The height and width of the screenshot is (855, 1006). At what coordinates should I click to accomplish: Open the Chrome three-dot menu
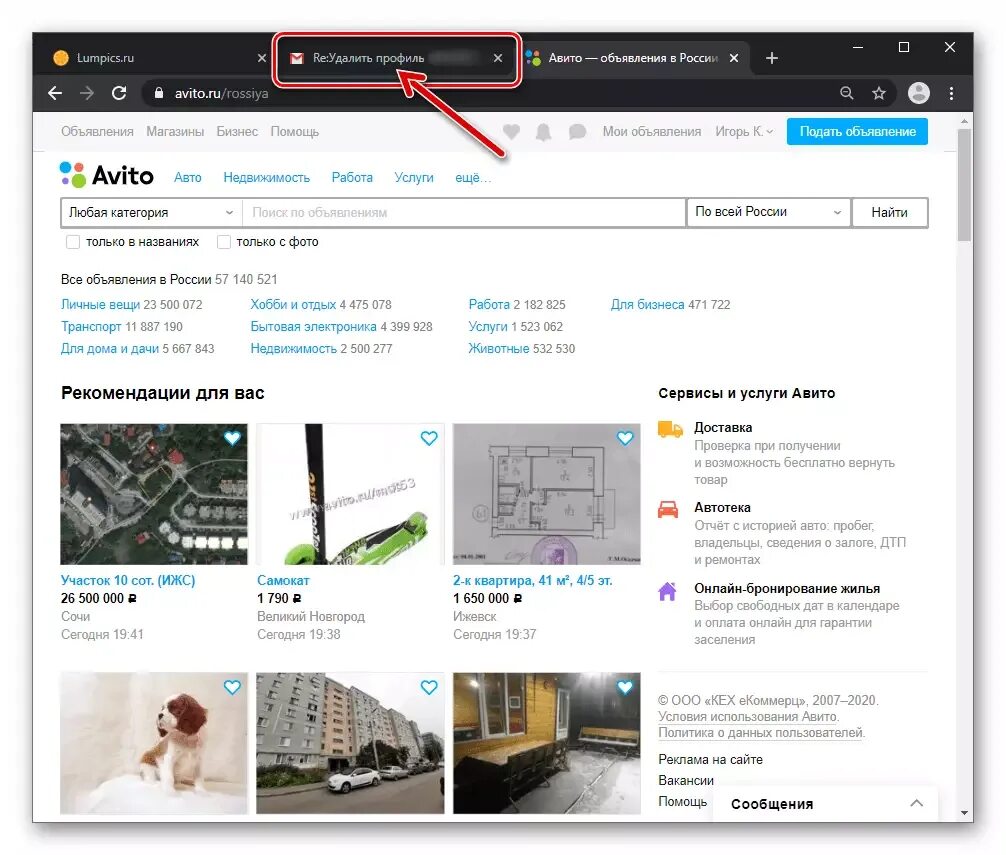pyautogui.click(x=951, y=94)
